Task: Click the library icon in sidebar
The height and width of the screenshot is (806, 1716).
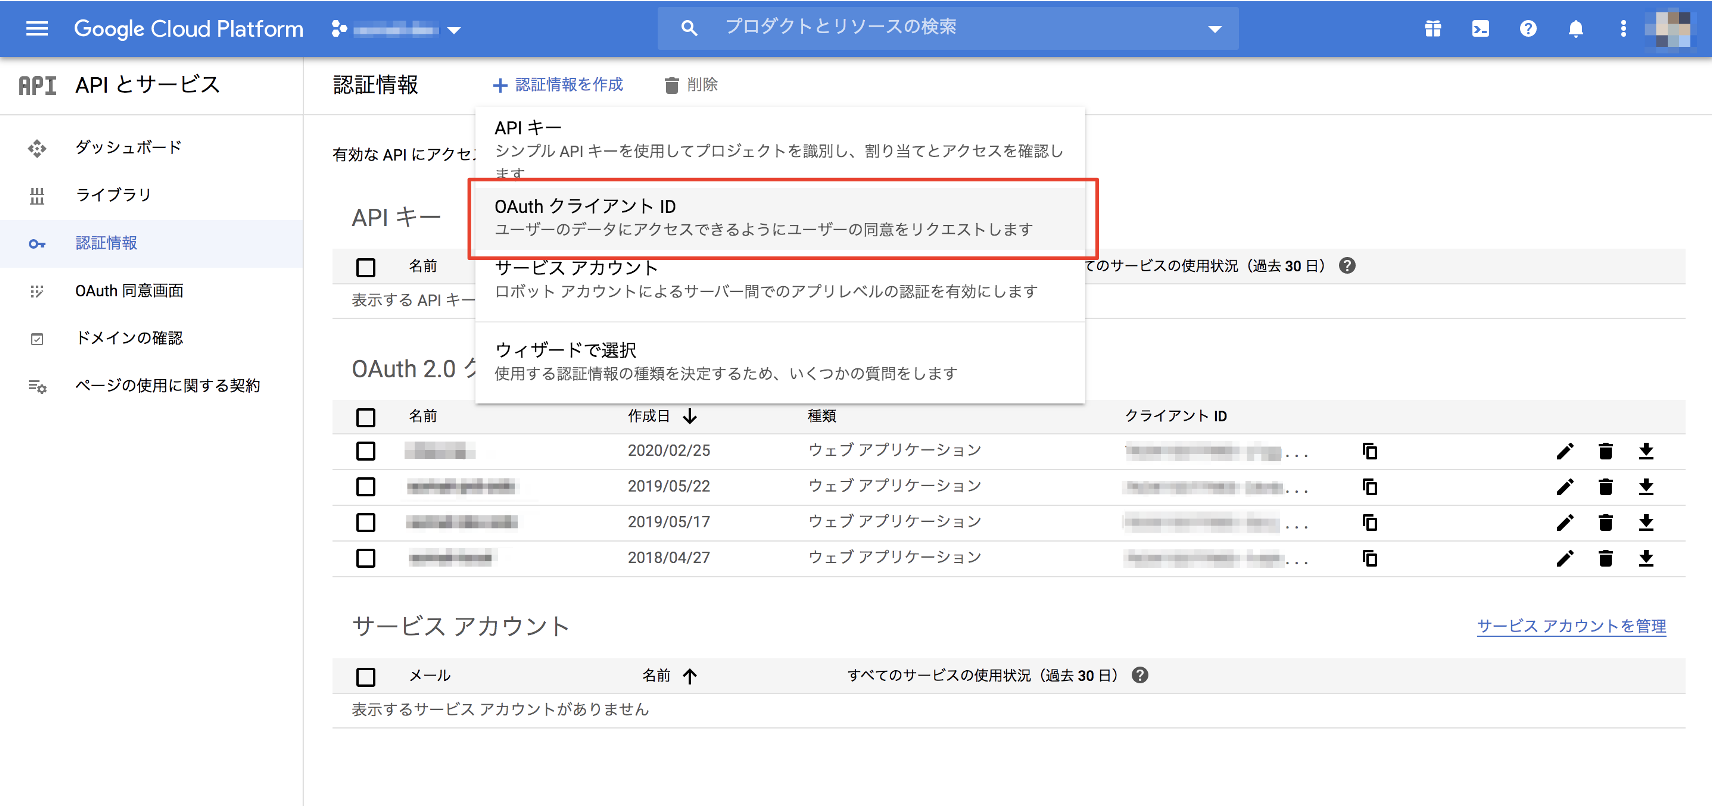Action: point(37,196)
